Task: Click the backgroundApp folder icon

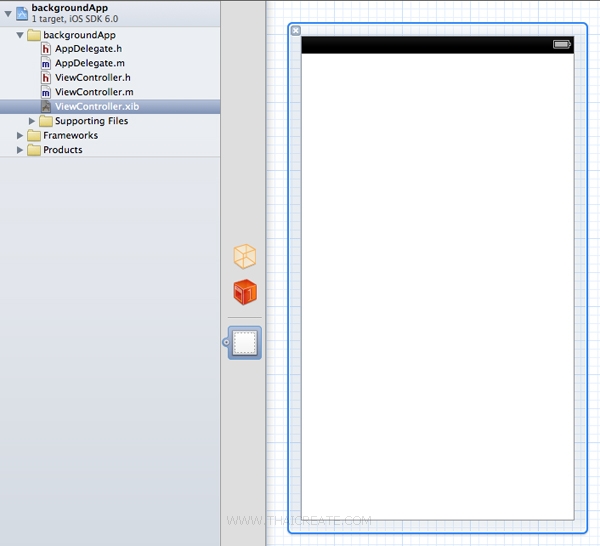Action: pyautogui.click(x=34, y=35)
